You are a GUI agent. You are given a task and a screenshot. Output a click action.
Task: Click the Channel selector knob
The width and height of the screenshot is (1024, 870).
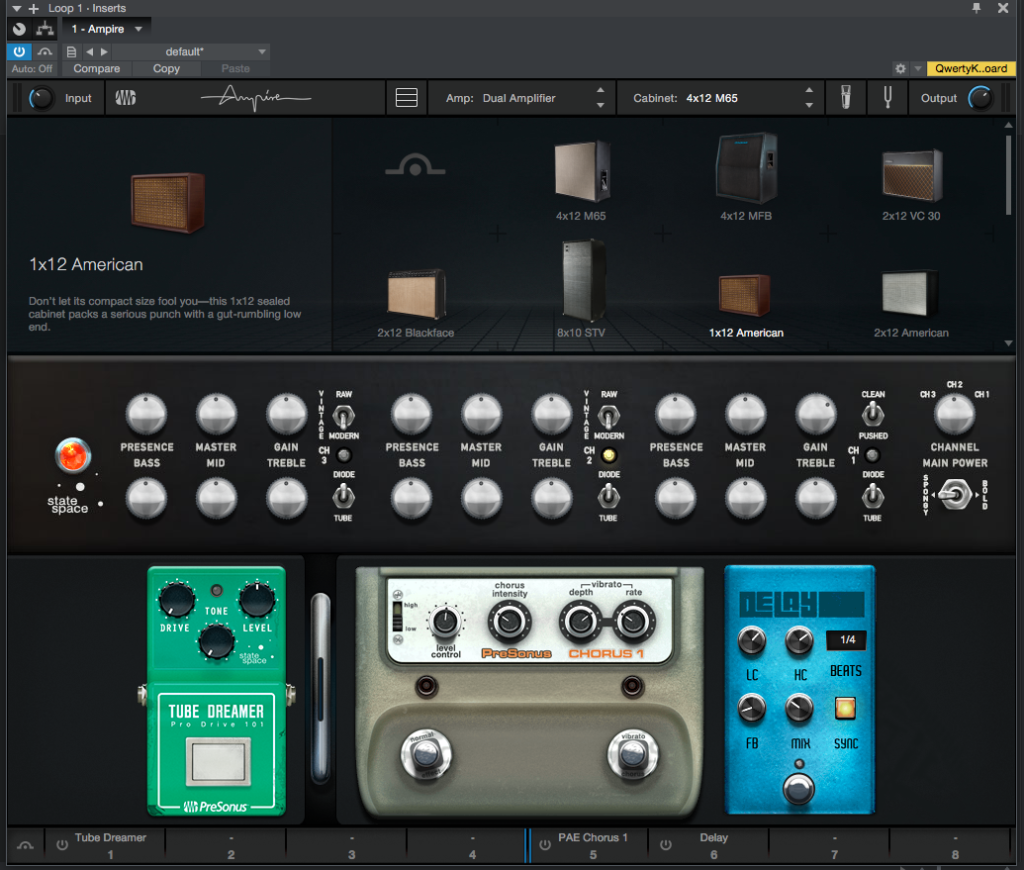coord(954,414)
